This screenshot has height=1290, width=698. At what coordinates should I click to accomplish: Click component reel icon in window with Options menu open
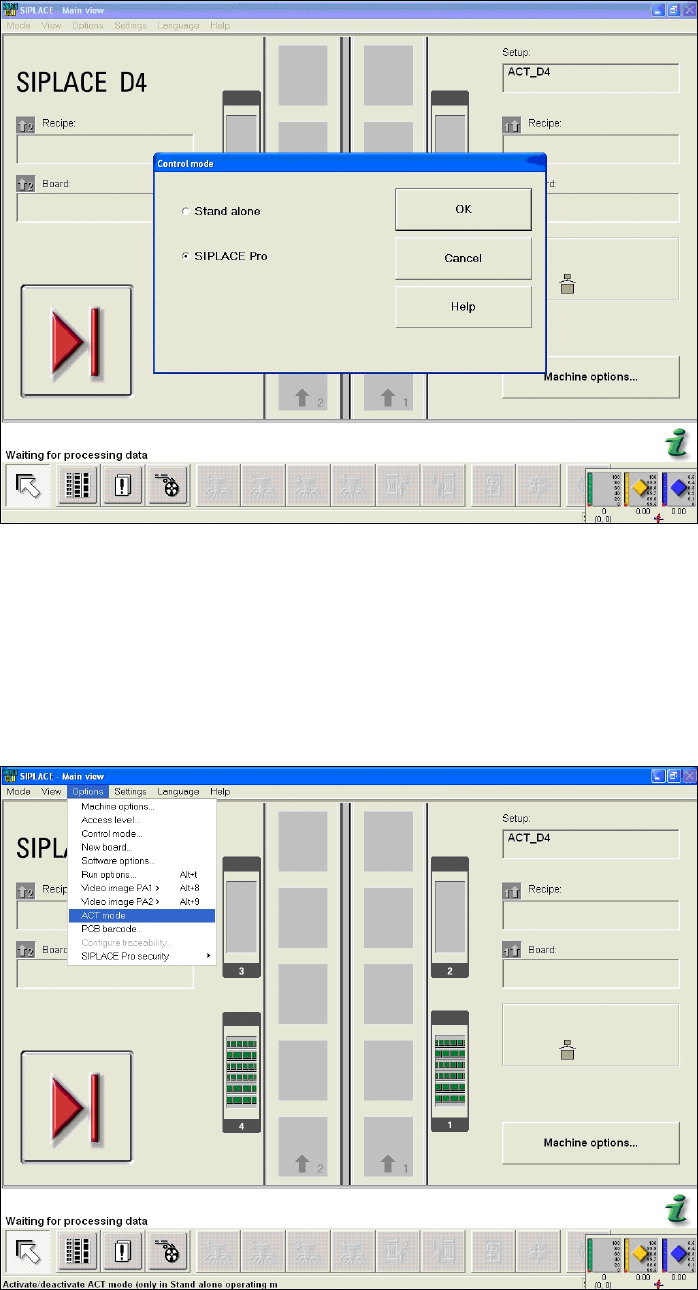click(x=169, y=1252)
